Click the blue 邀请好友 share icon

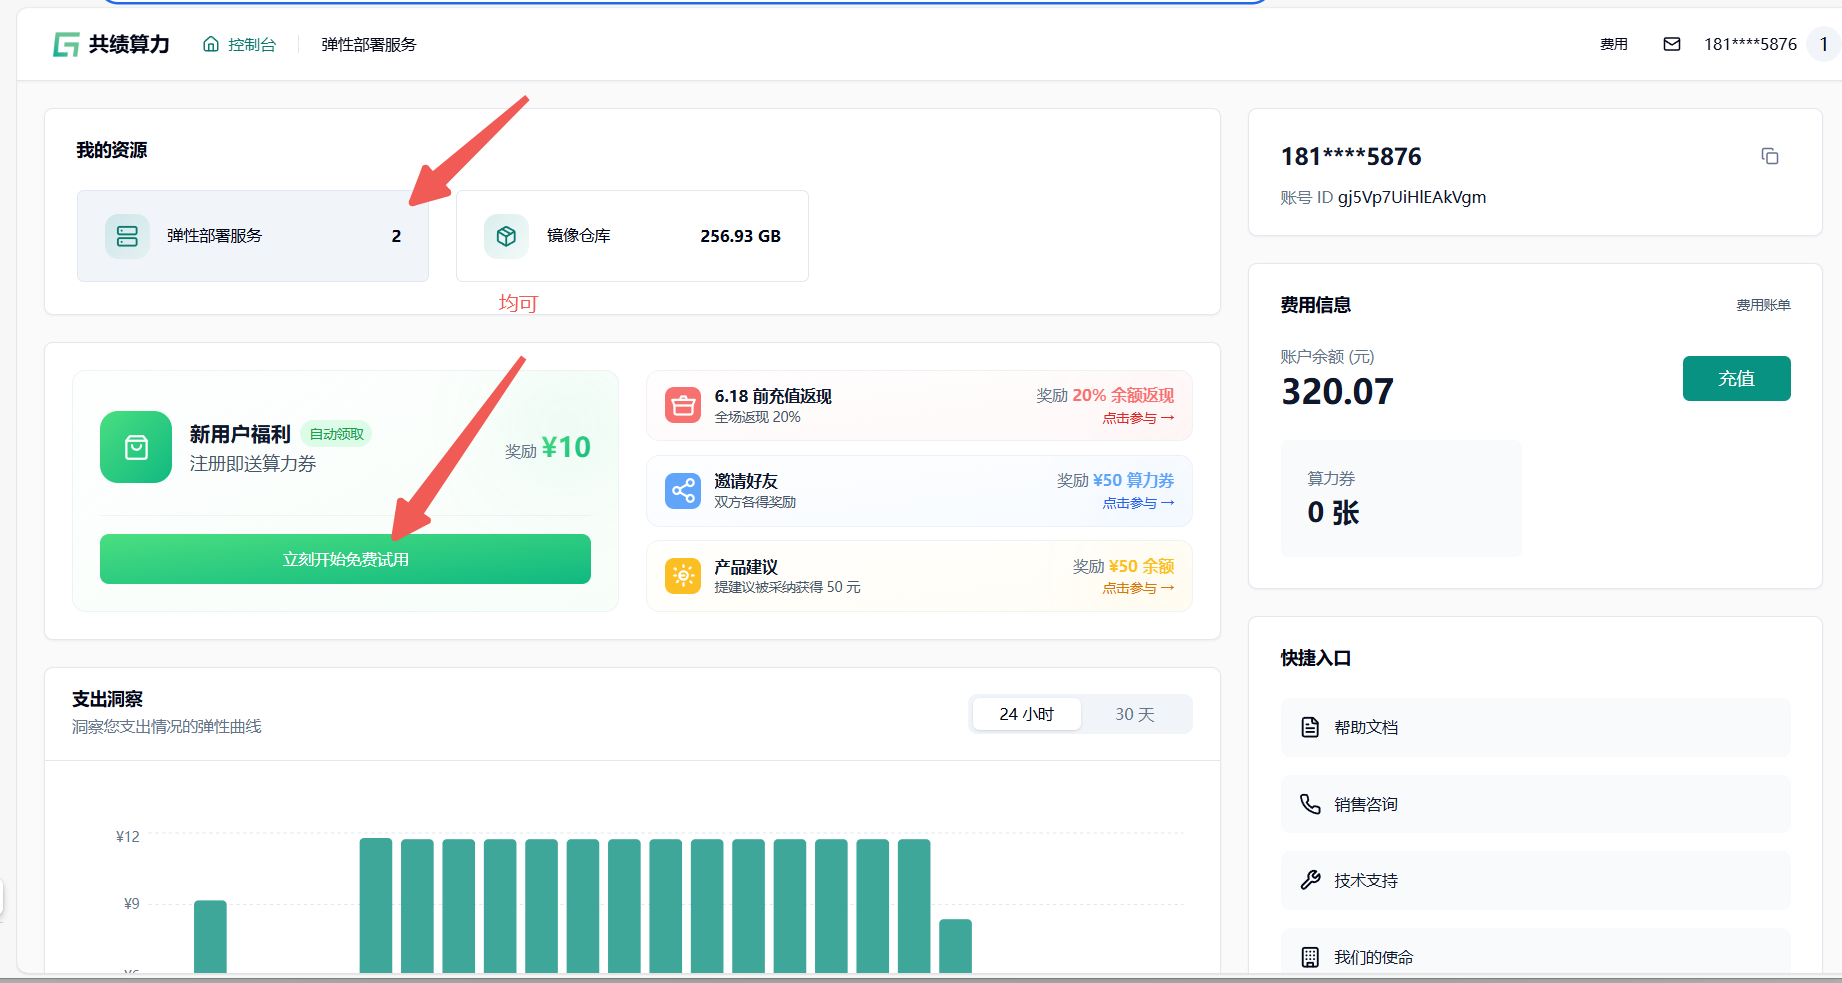tap(683, 491)
